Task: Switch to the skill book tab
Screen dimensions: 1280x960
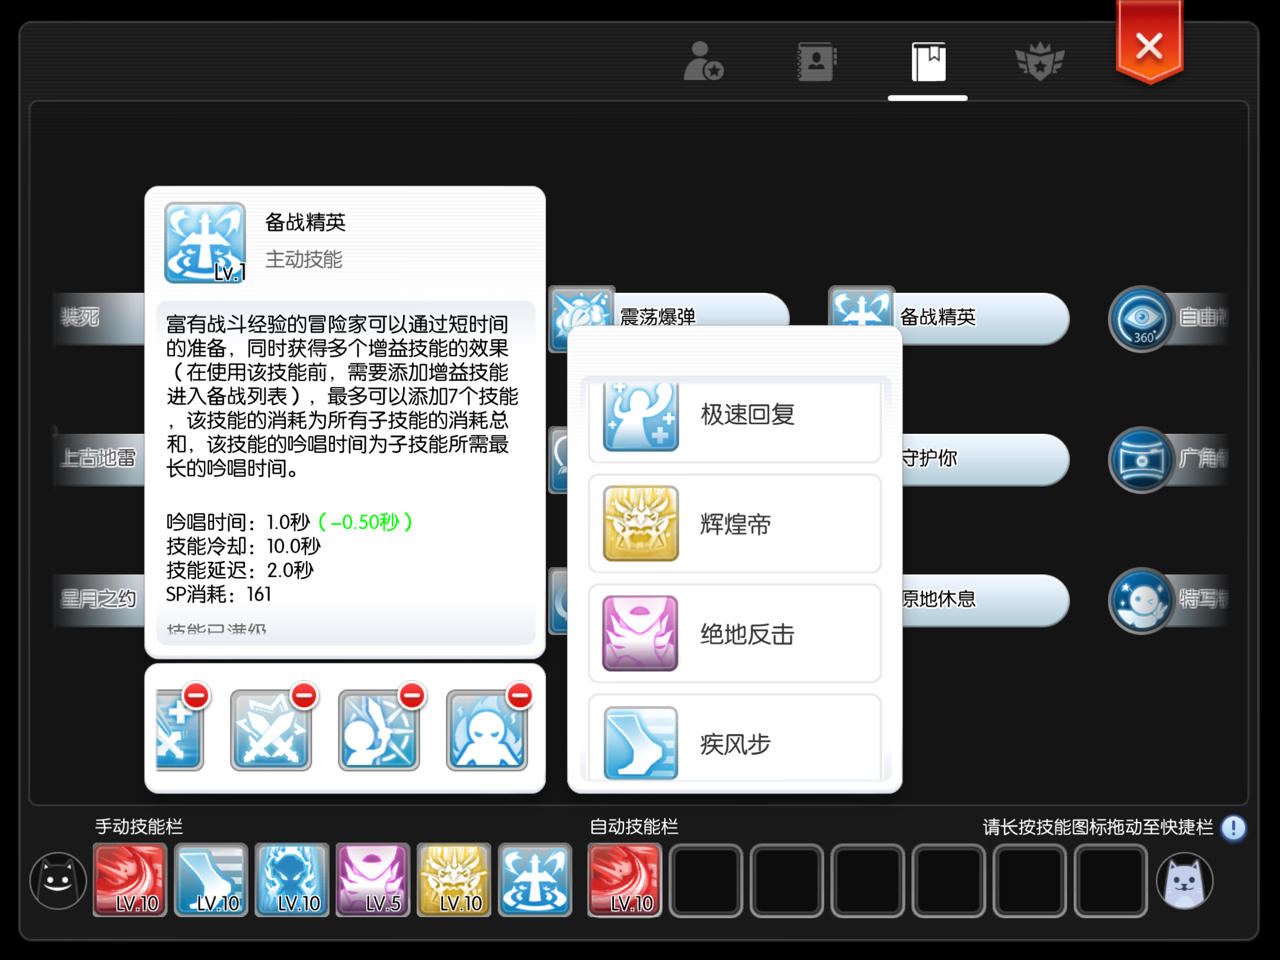Action: [928, 62]
